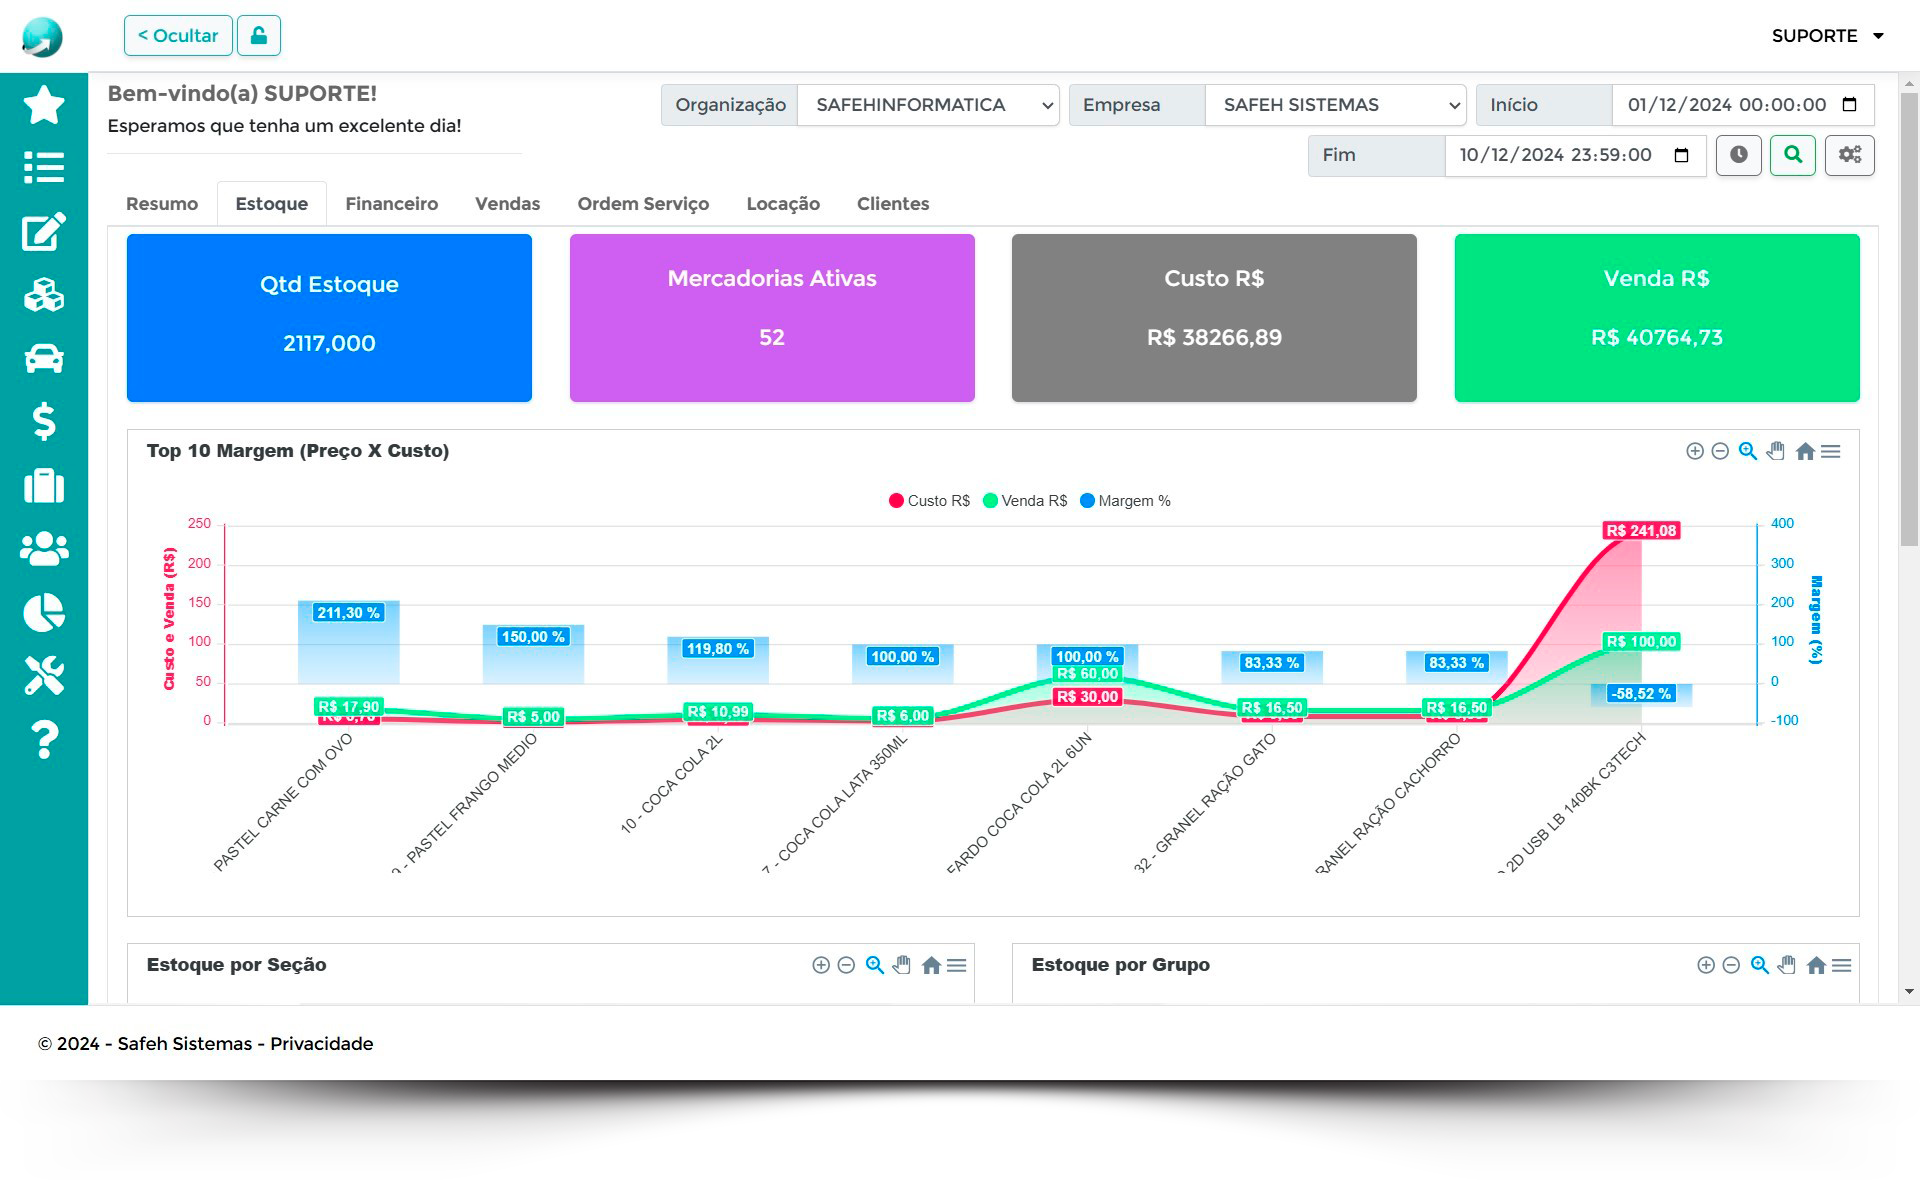Click the clock period button
1920x1180 pixels.
click(x=1739, y=155)
